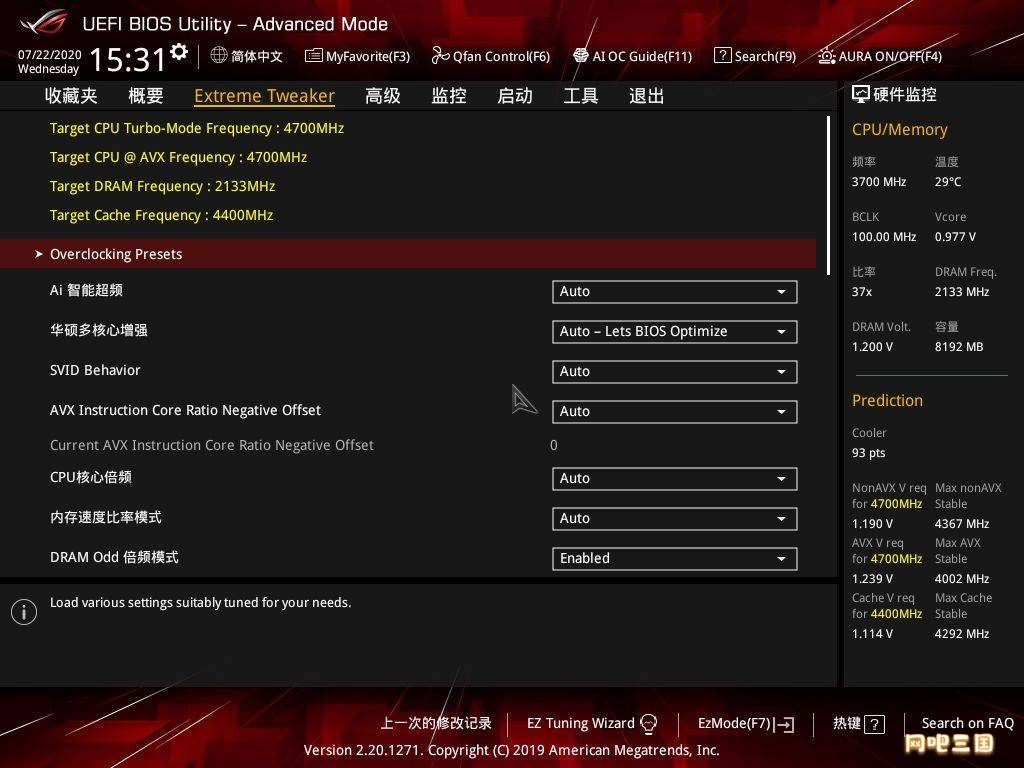1024x768 pixels.
Task: Click the 华硕多核心增强 label
Action: (99, 330)
